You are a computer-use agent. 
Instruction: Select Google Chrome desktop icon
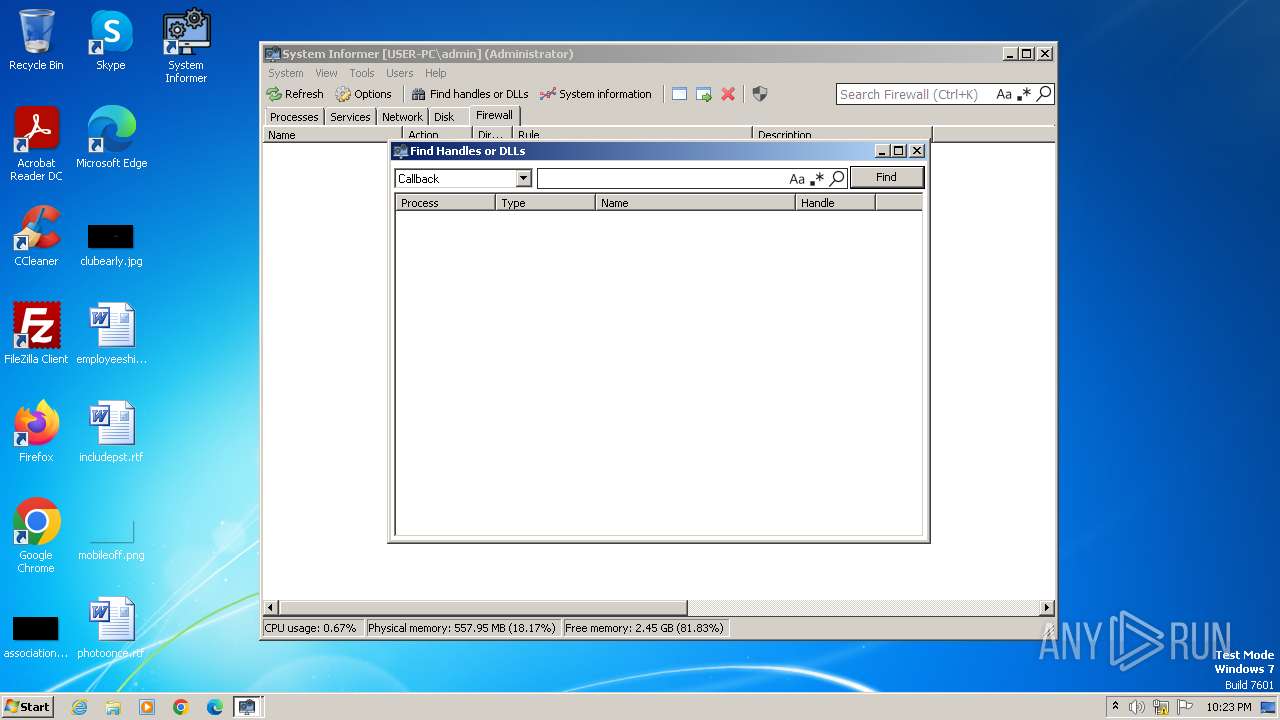point(36,536)
